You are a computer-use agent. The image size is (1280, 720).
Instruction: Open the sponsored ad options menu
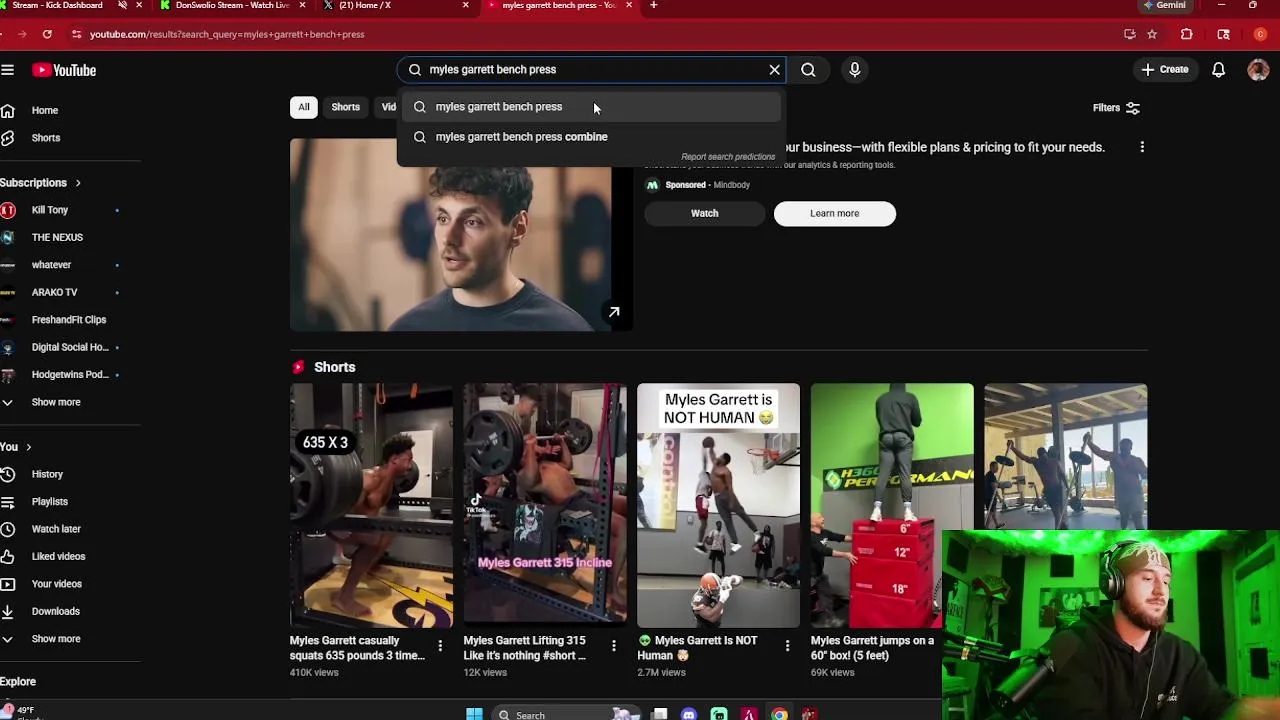(x=1142, y=147)
